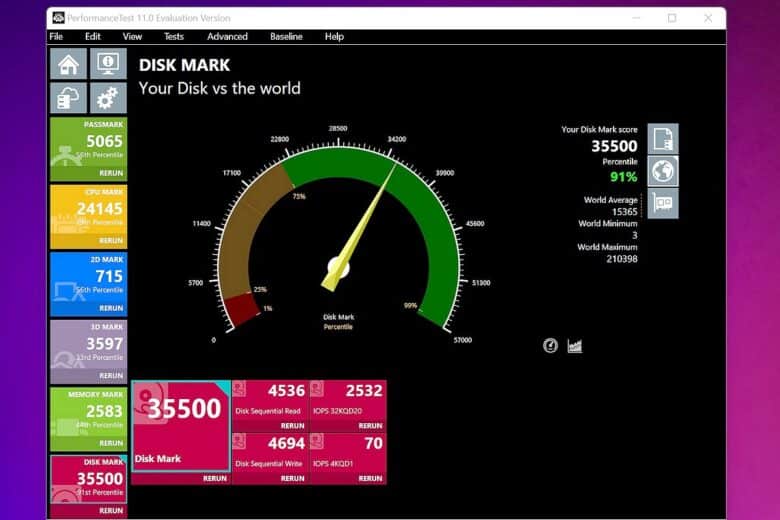Open the Tests menu

[x=174, y=36]
